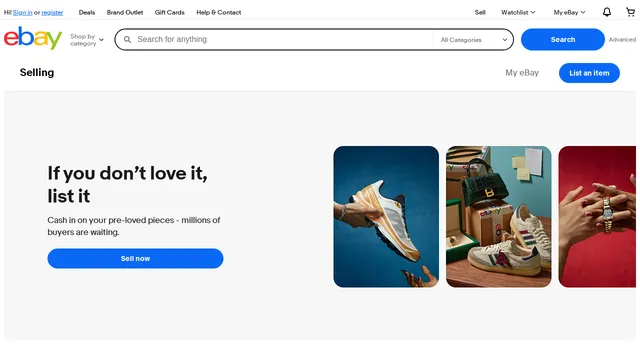This screenshot has width=640, height=360.
Task: Click the register link
Action: 52,12
